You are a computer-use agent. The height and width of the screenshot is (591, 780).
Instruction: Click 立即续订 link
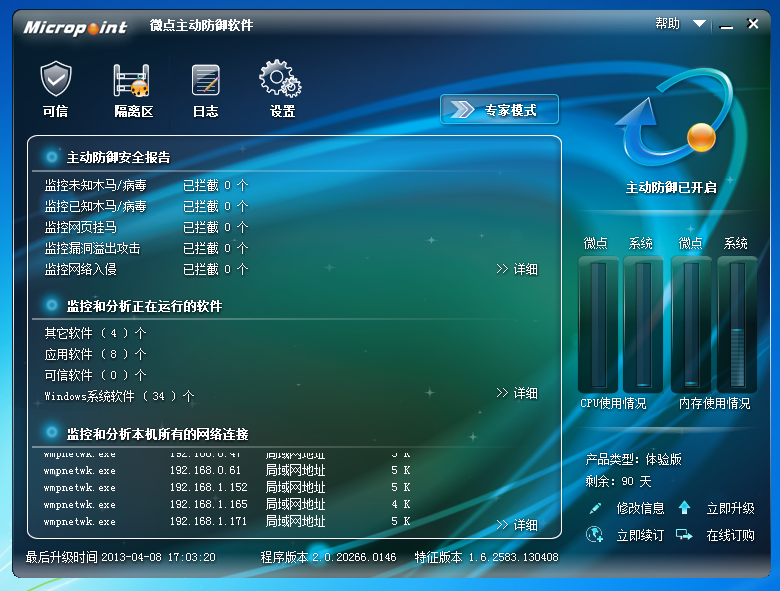point(640,535)
